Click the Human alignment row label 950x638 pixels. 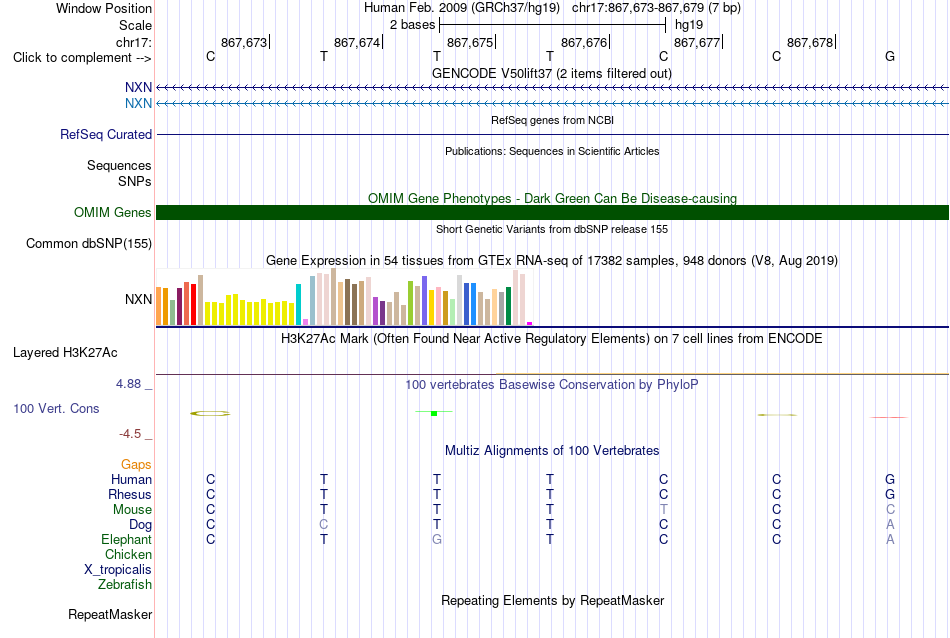(131, 479)
